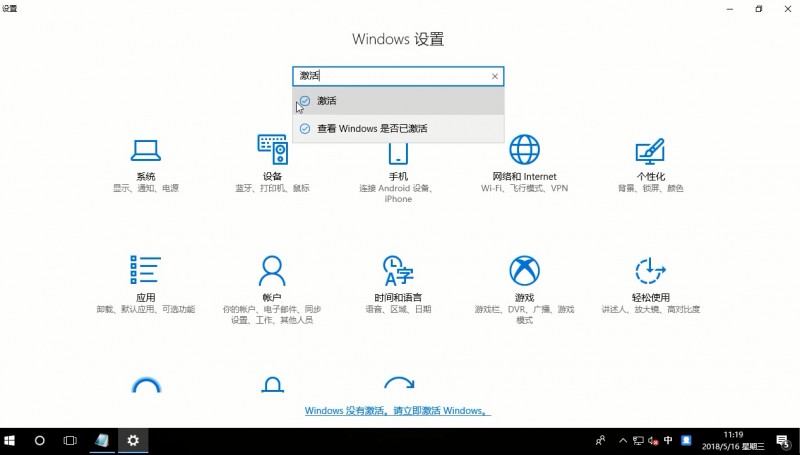Restore down the 设置 window
The height and width of the screenshot is (455, 800).
pos(759,9)
